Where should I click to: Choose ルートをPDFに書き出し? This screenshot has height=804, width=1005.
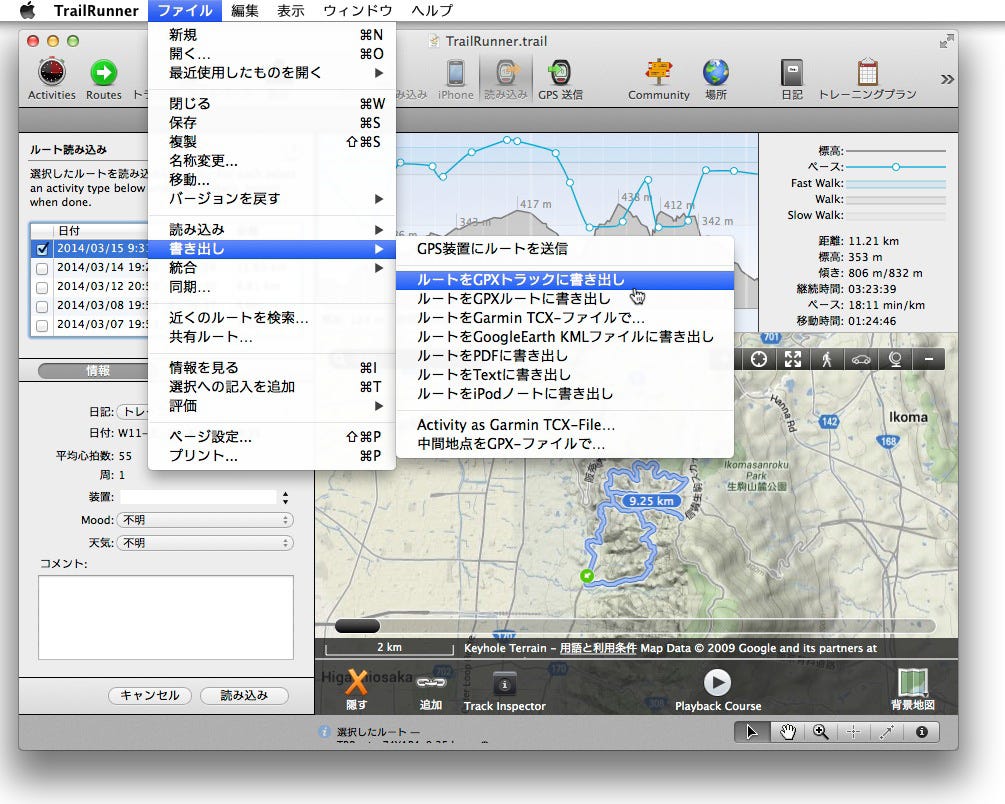click(565, 356)
